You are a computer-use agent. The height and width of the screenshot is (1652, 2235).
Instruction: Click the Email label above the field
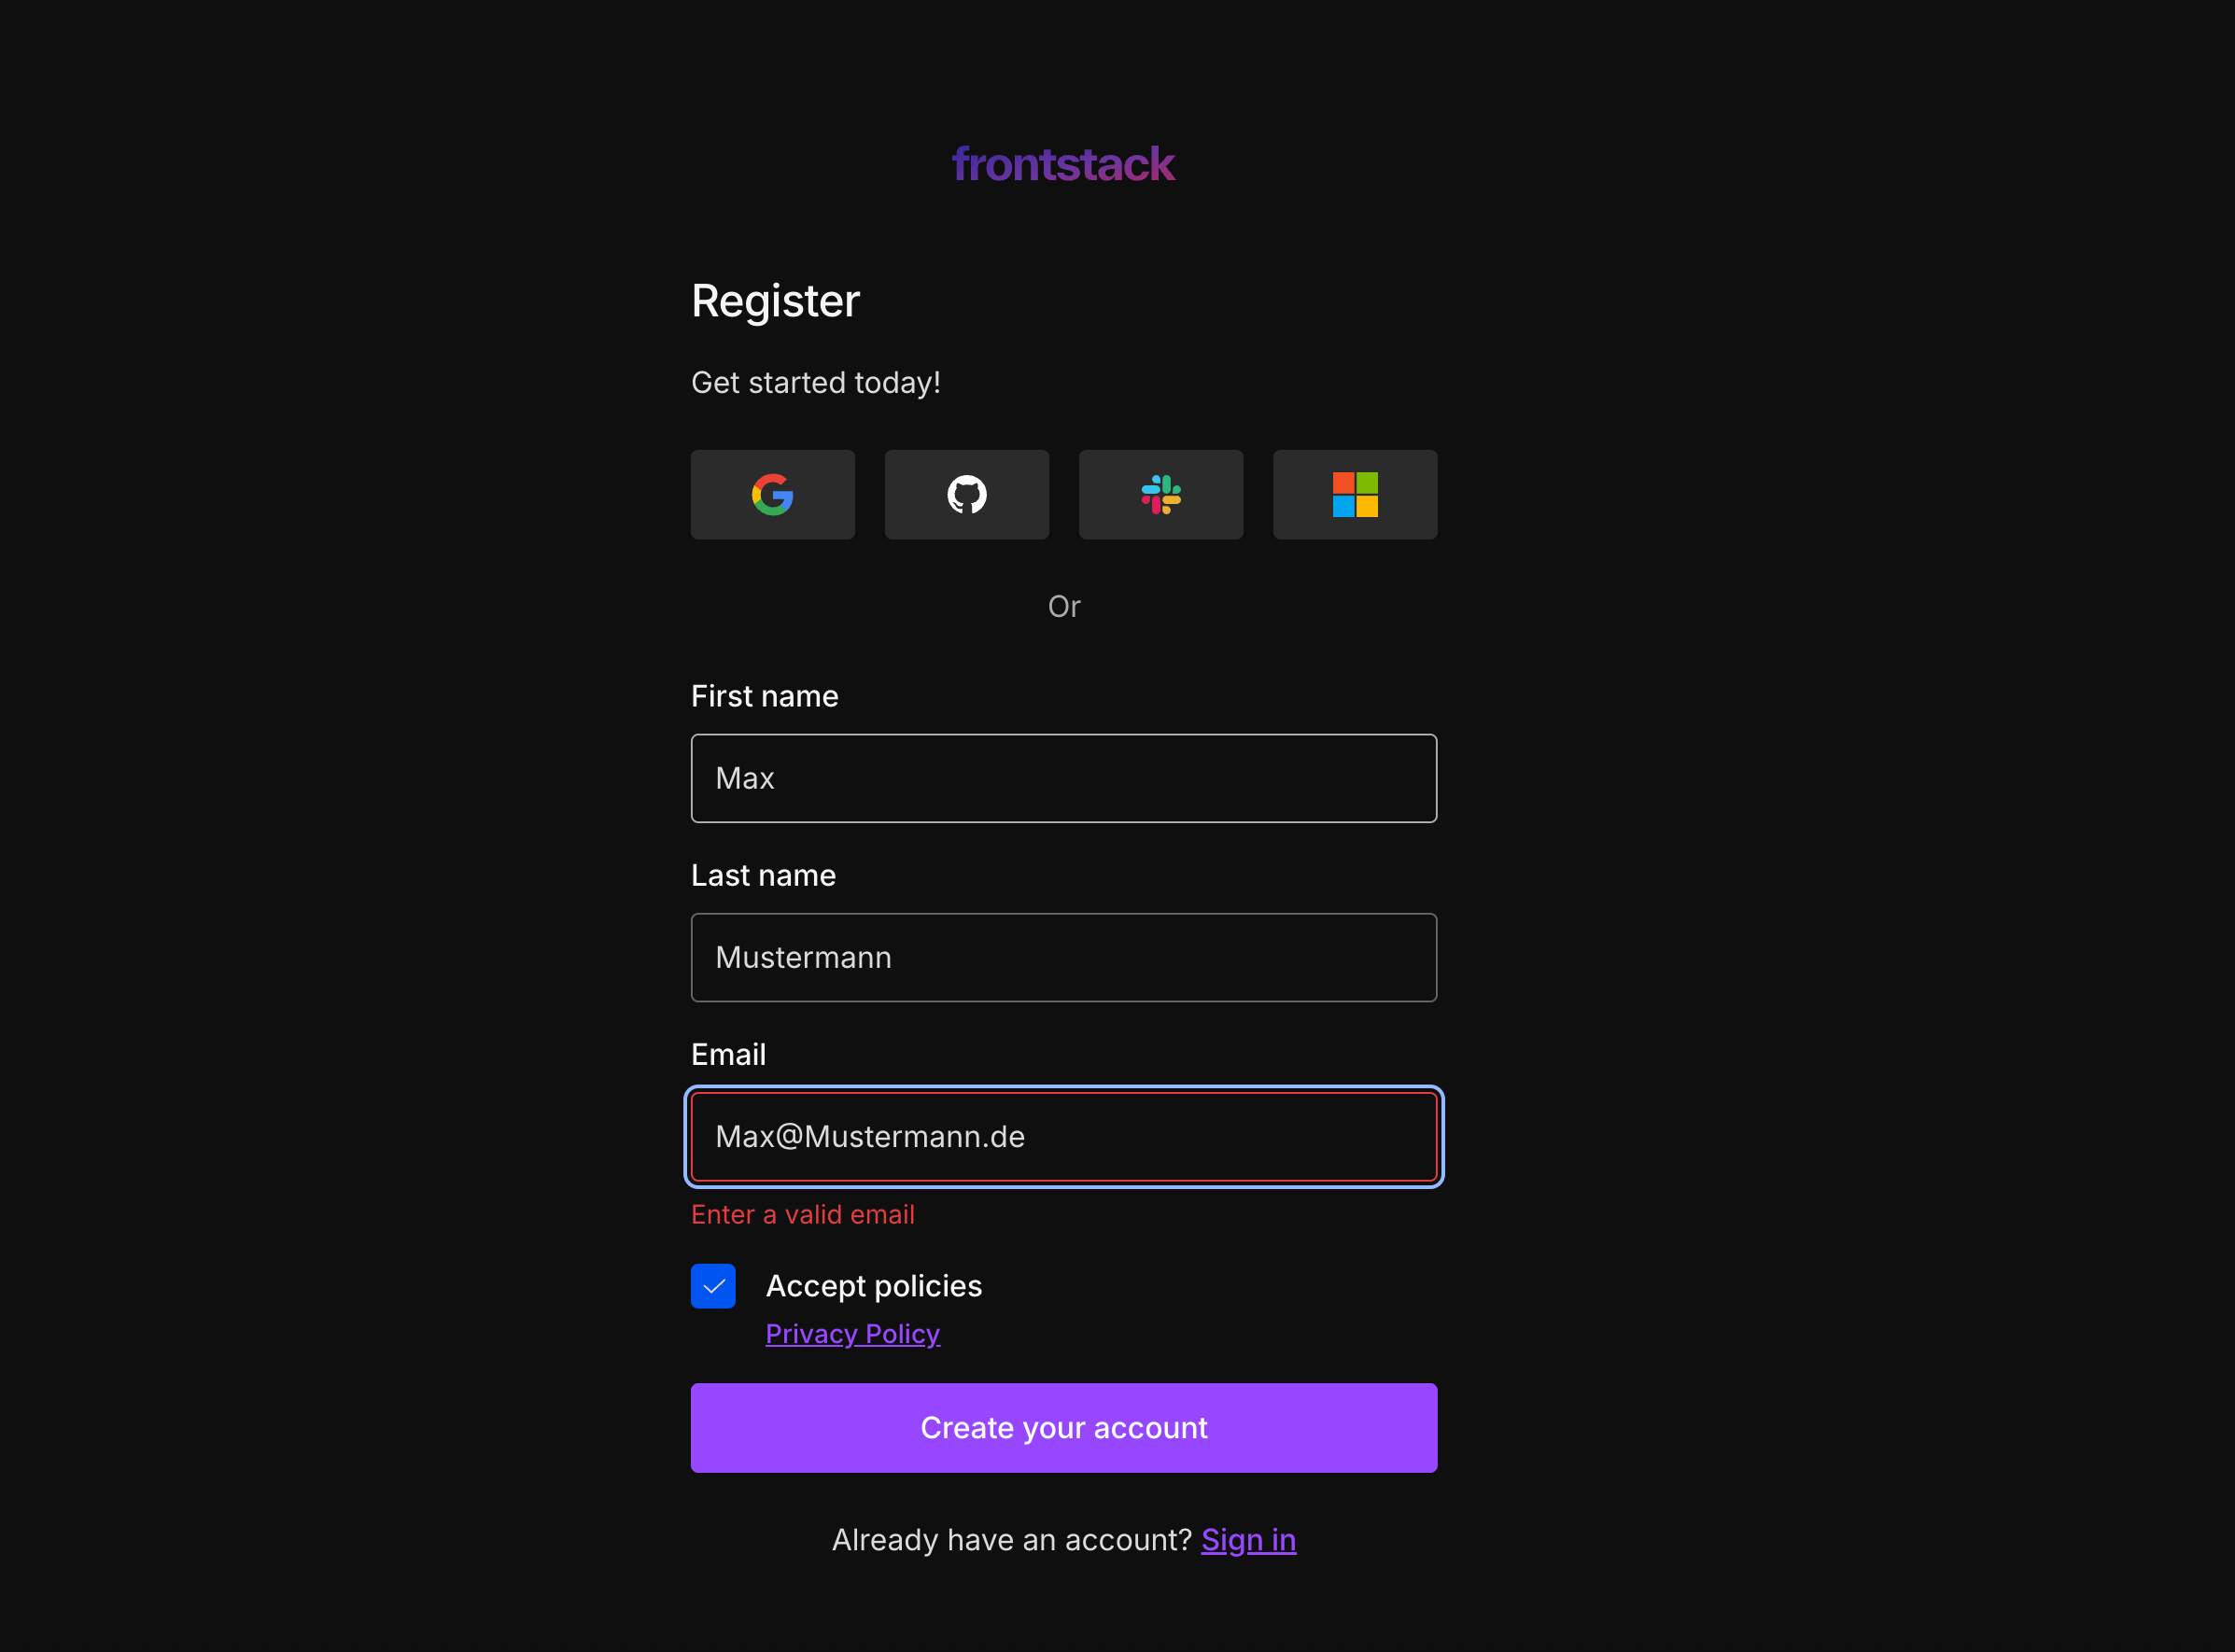(728, 1054)
